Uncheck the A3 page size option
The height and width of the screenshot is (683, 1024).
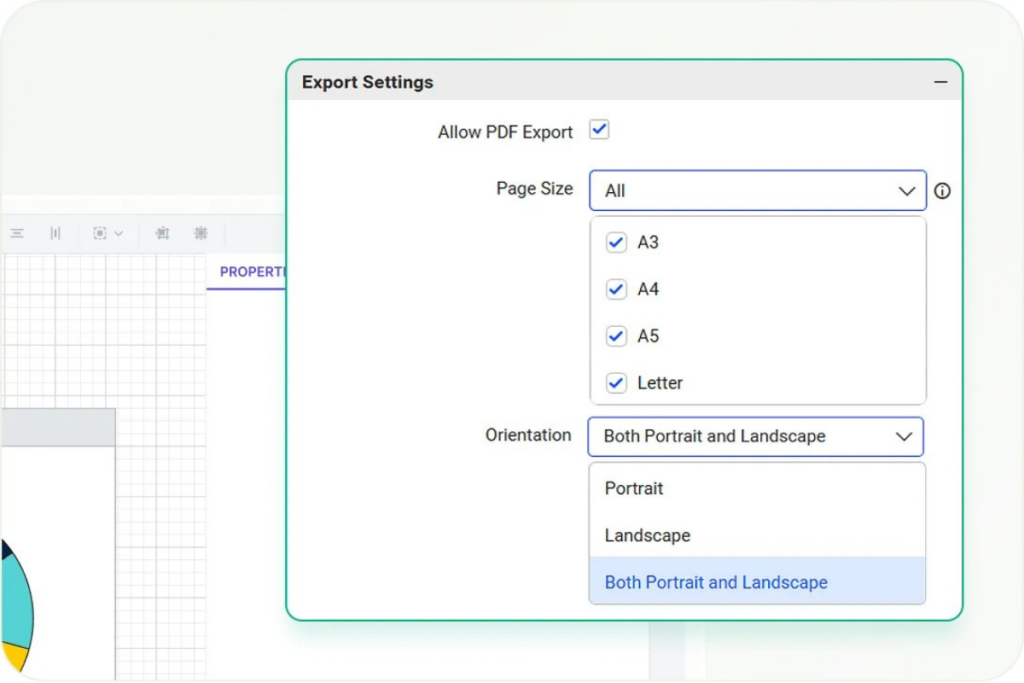pos(616,243)
